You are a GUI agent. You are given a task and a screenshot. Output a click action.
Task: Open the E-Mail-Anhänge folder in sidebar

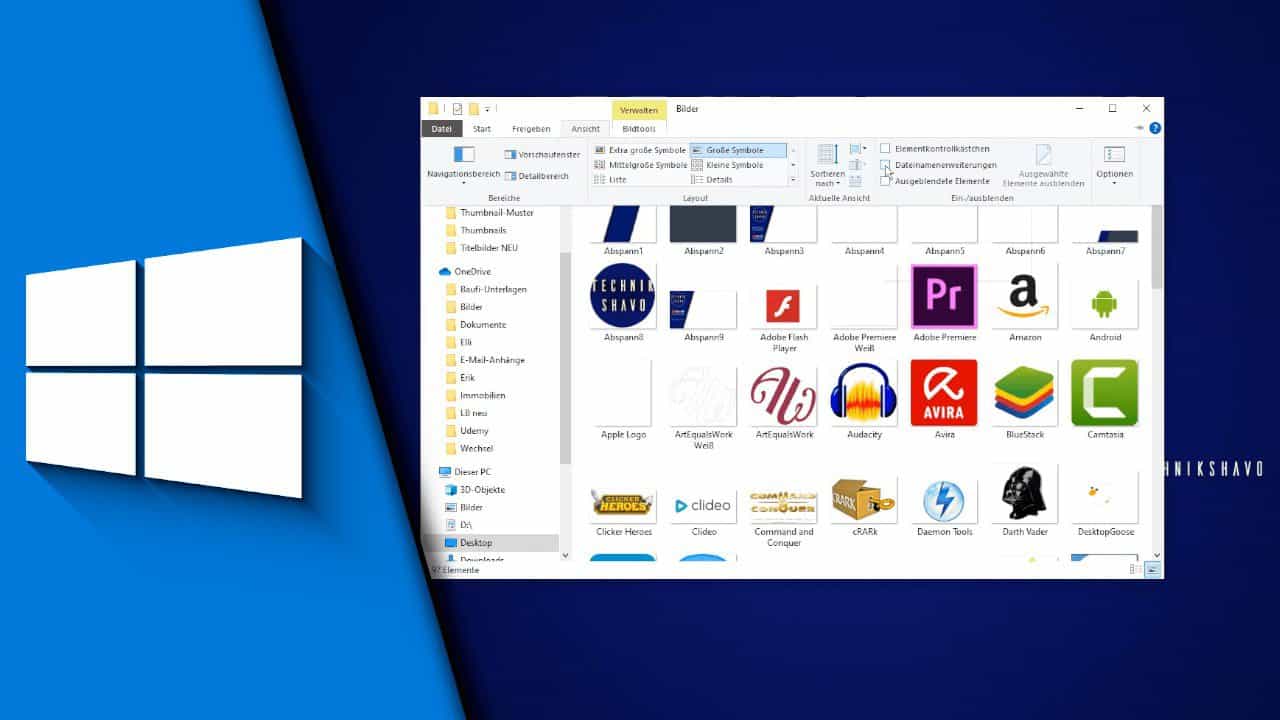(x=485, y=360)
